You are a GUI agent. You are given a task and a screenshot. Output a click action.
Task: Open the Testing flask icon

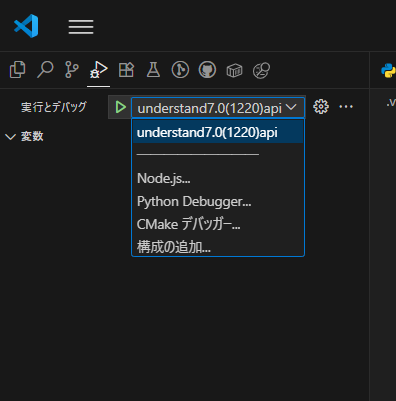point(153,70)
